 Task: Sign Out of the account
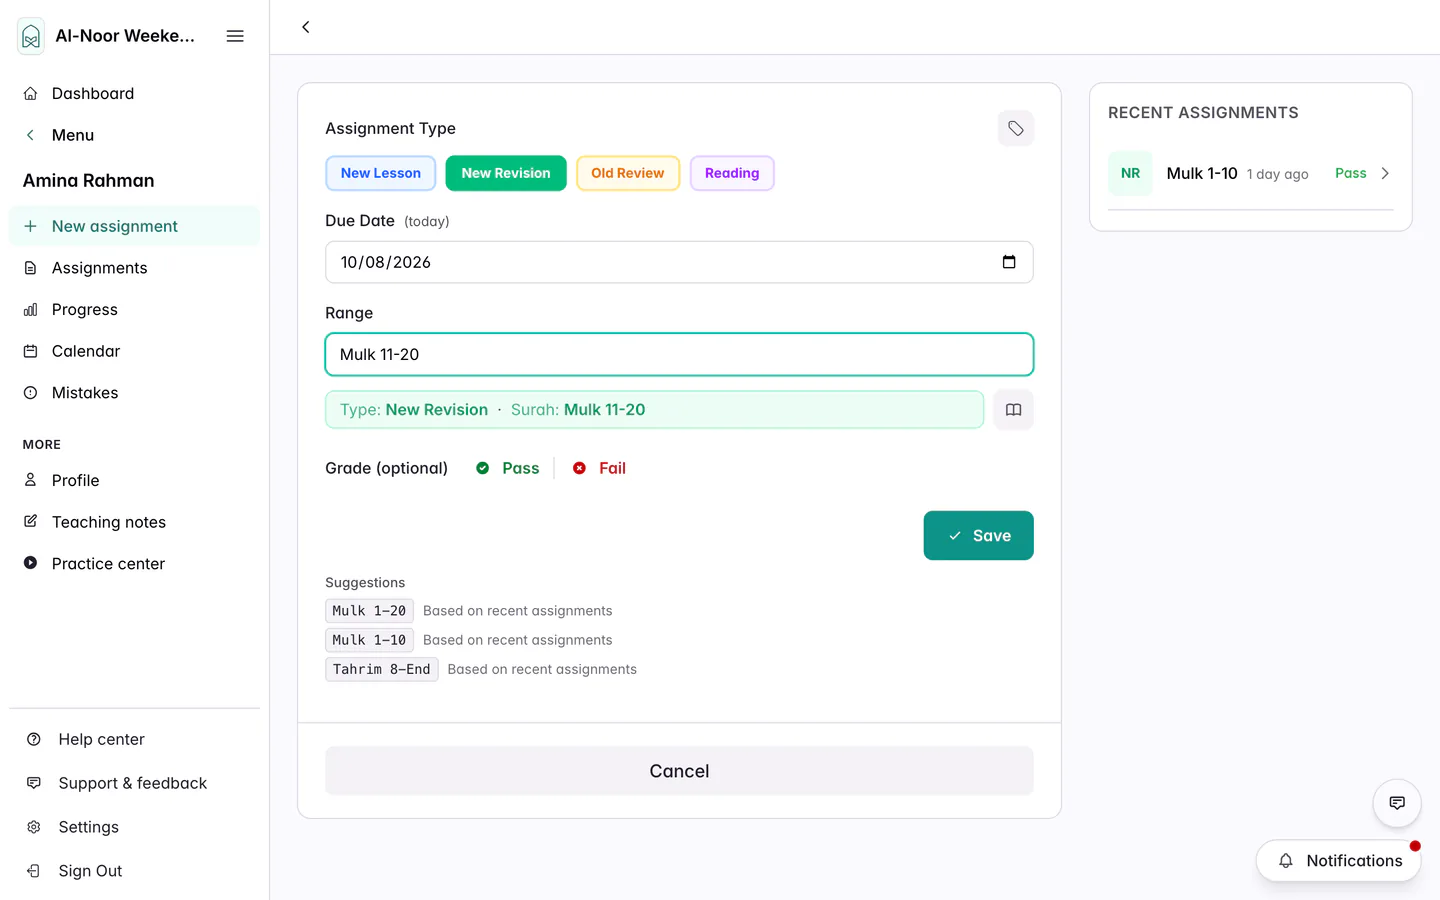click(134, 871)
